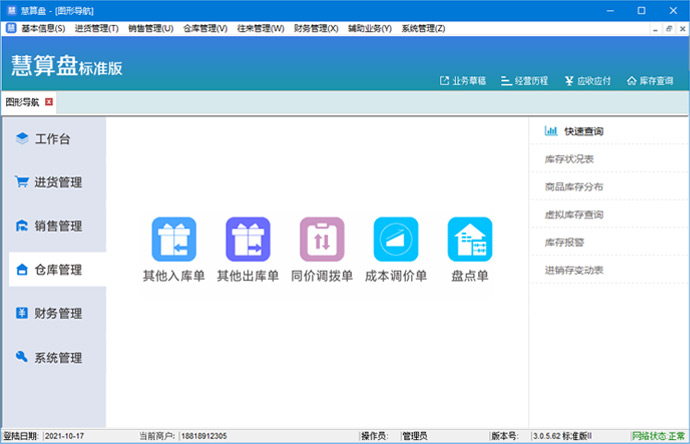Click the 业务草稿 toolbar shortcut
The width and height of the screenshot is (690, 444).
[463, 80]
